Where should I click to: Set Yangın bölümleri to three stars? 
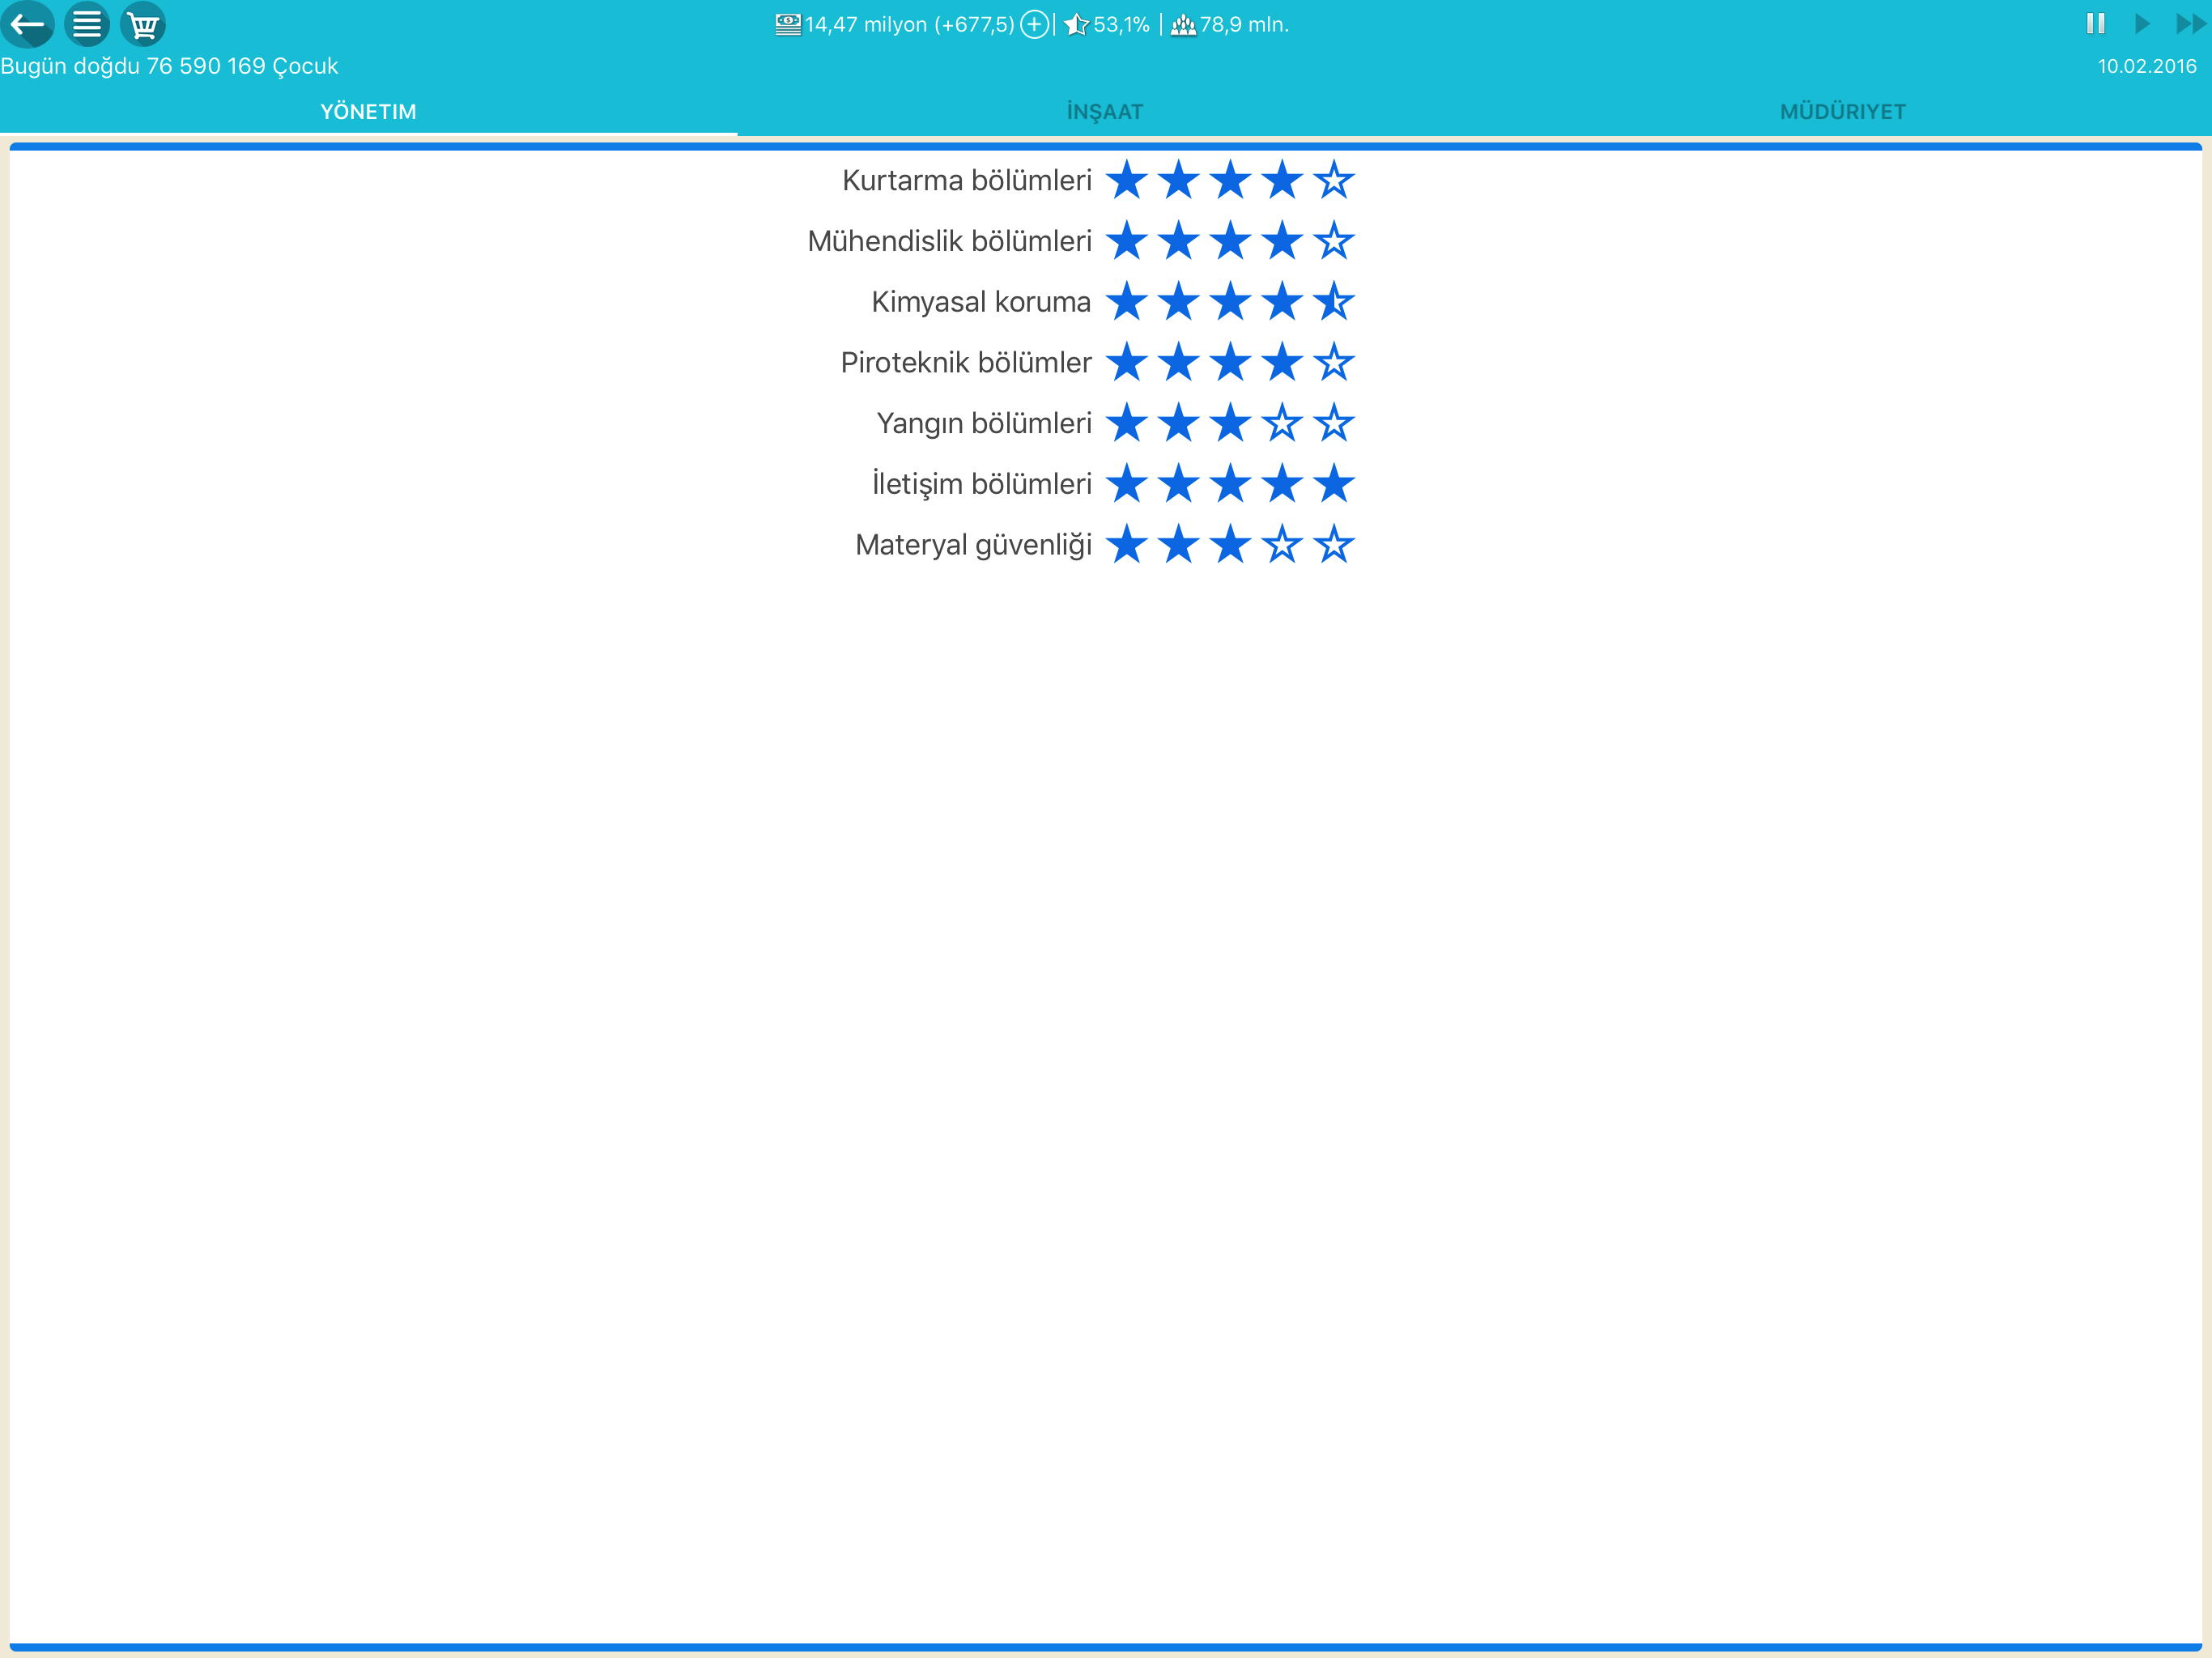1230,423
